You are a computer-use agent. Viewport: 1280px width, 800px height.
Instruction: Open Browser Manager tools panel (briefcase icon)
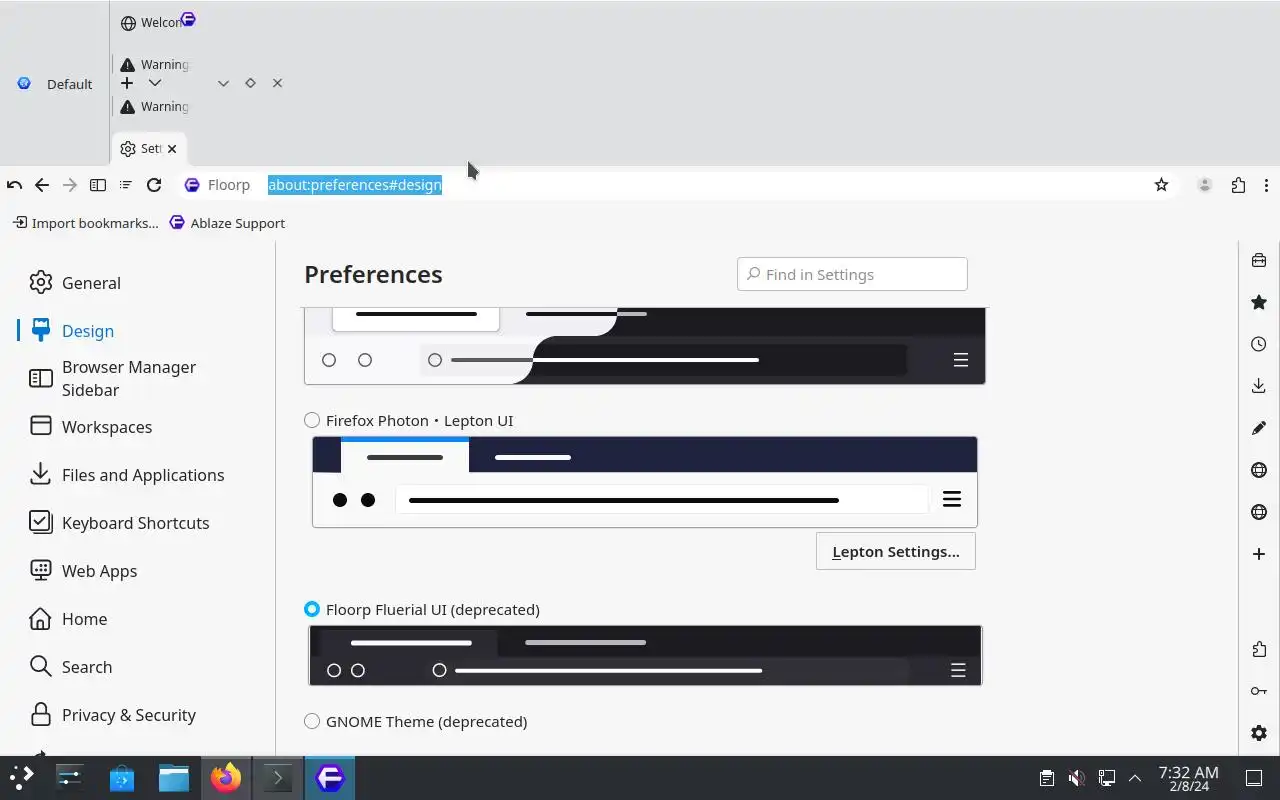(x=1259, y=260)
